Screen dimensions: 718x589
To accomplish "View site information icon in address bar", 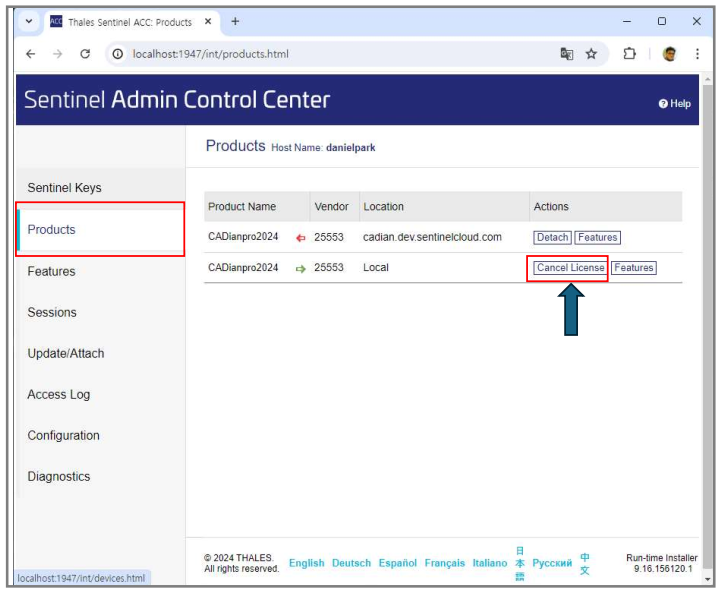I will pos(118,54).
